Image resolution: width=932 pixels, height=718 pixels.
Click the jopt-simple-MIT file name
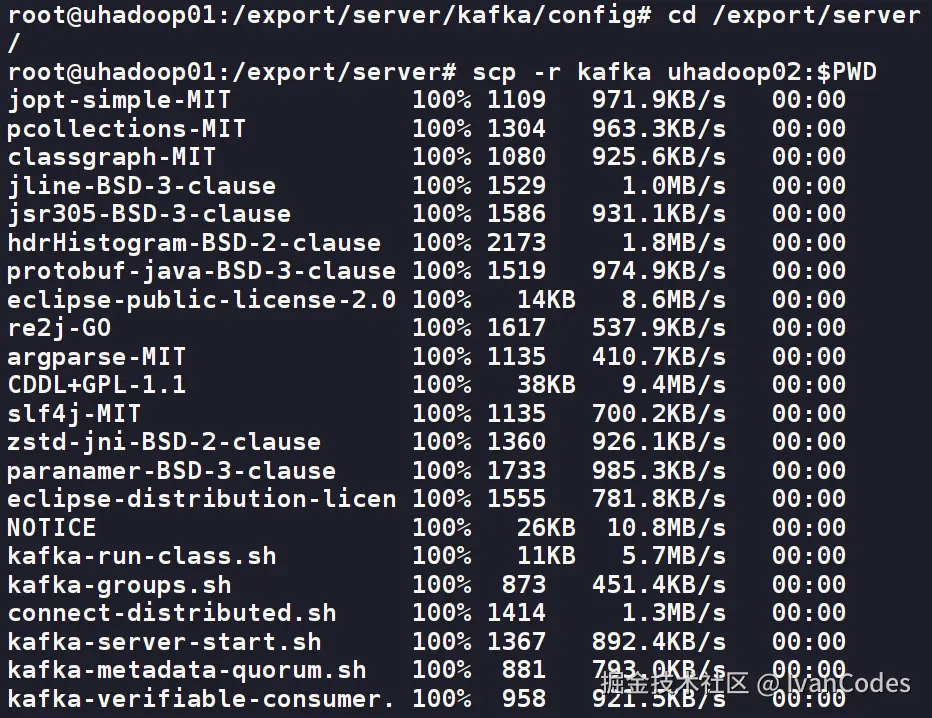click(118, 100)
